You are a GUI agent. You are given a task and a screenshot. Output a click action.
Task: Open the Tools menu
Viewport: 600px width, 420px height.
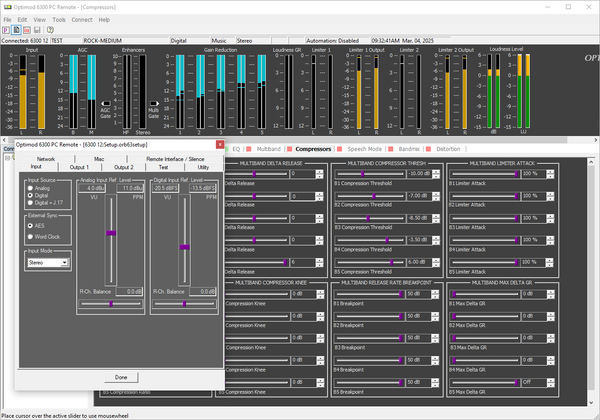point(59,19)
